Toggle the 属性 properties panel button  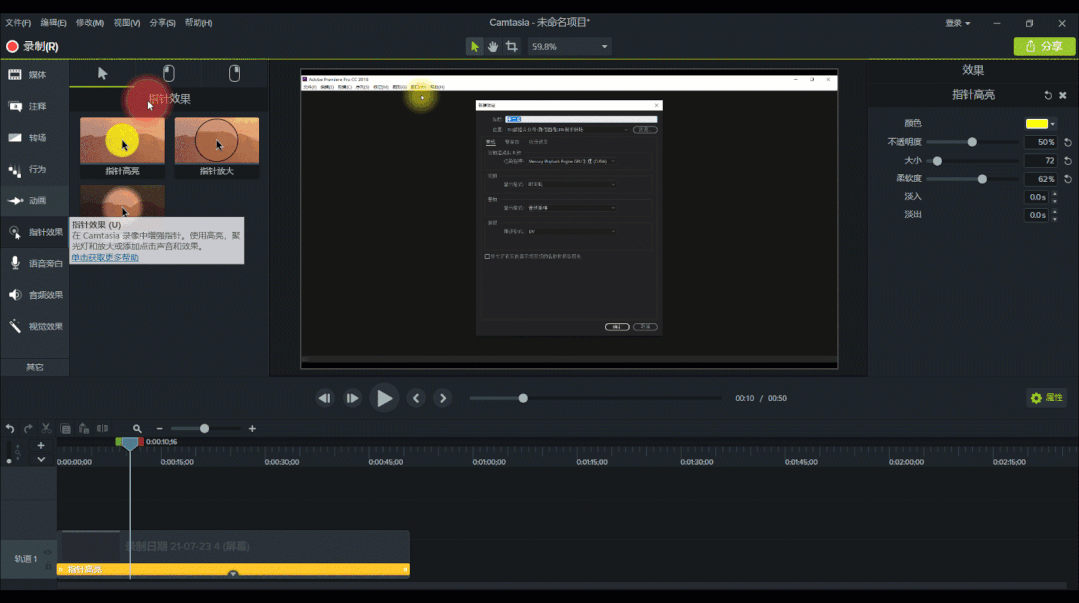click(x=1047, y=398)
